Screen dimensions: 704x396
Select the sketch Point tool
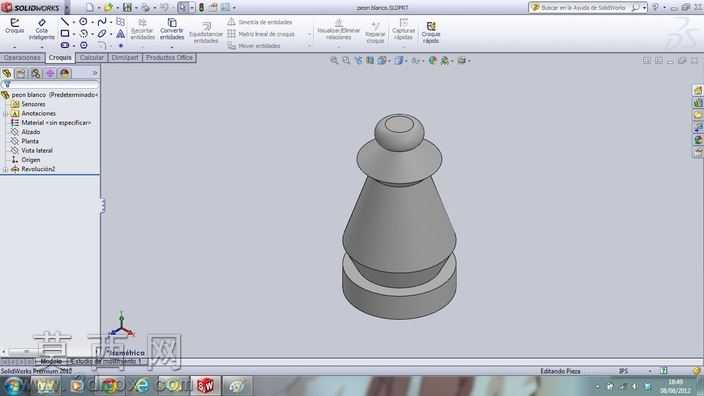pos(121,45)
